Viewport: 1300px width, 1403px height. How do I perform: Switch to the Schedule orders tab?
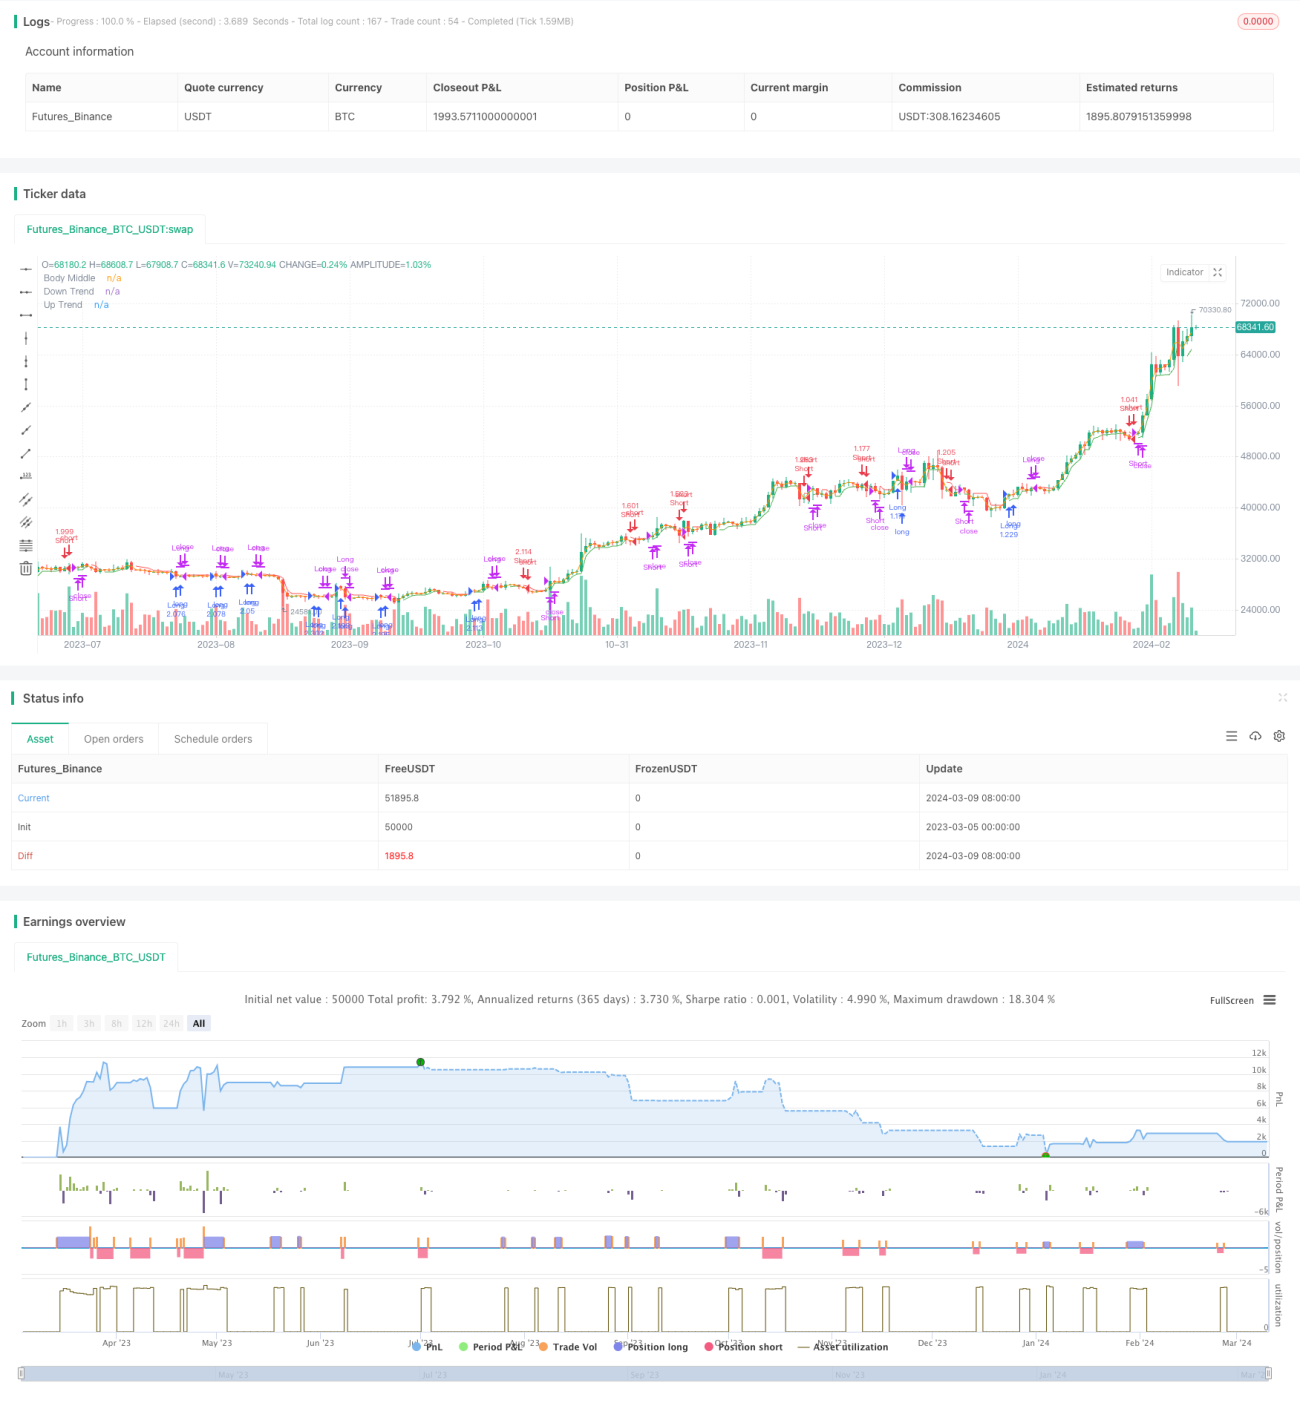click(x=213, y=739)
